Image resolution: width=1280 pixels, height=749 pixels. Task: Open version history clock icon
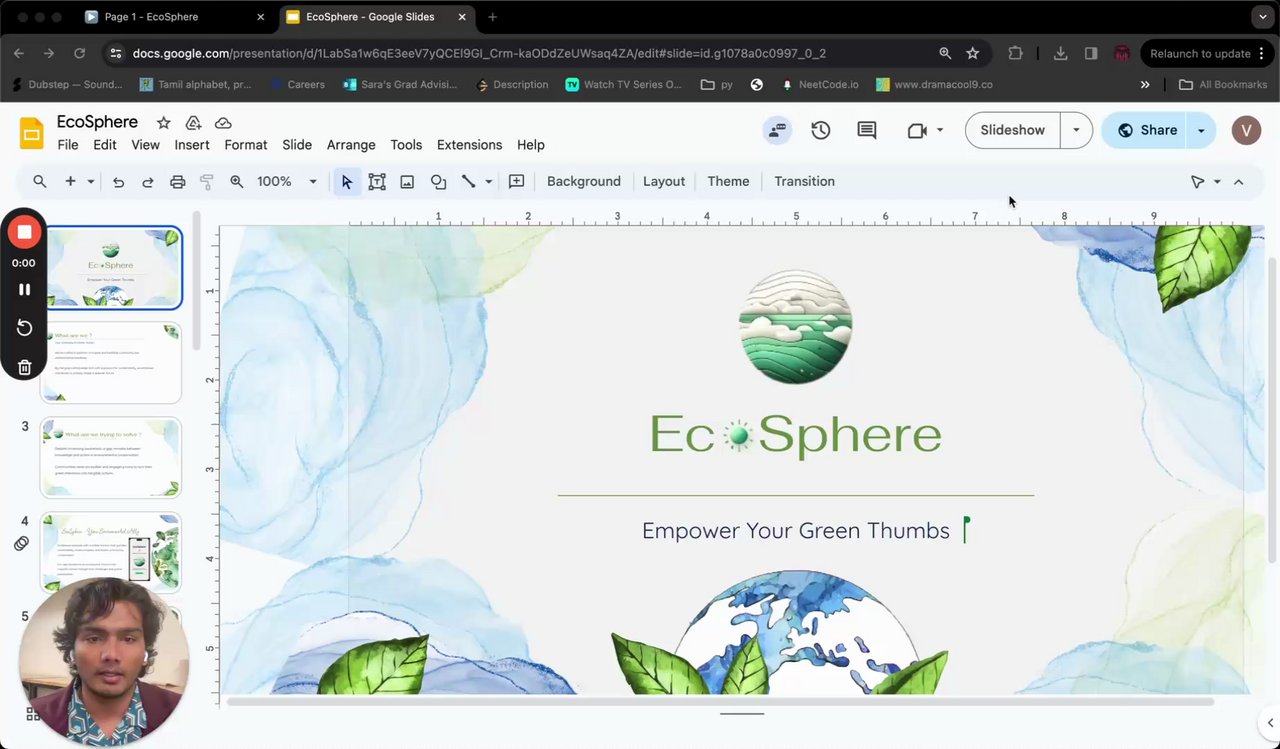click(821, 130)
